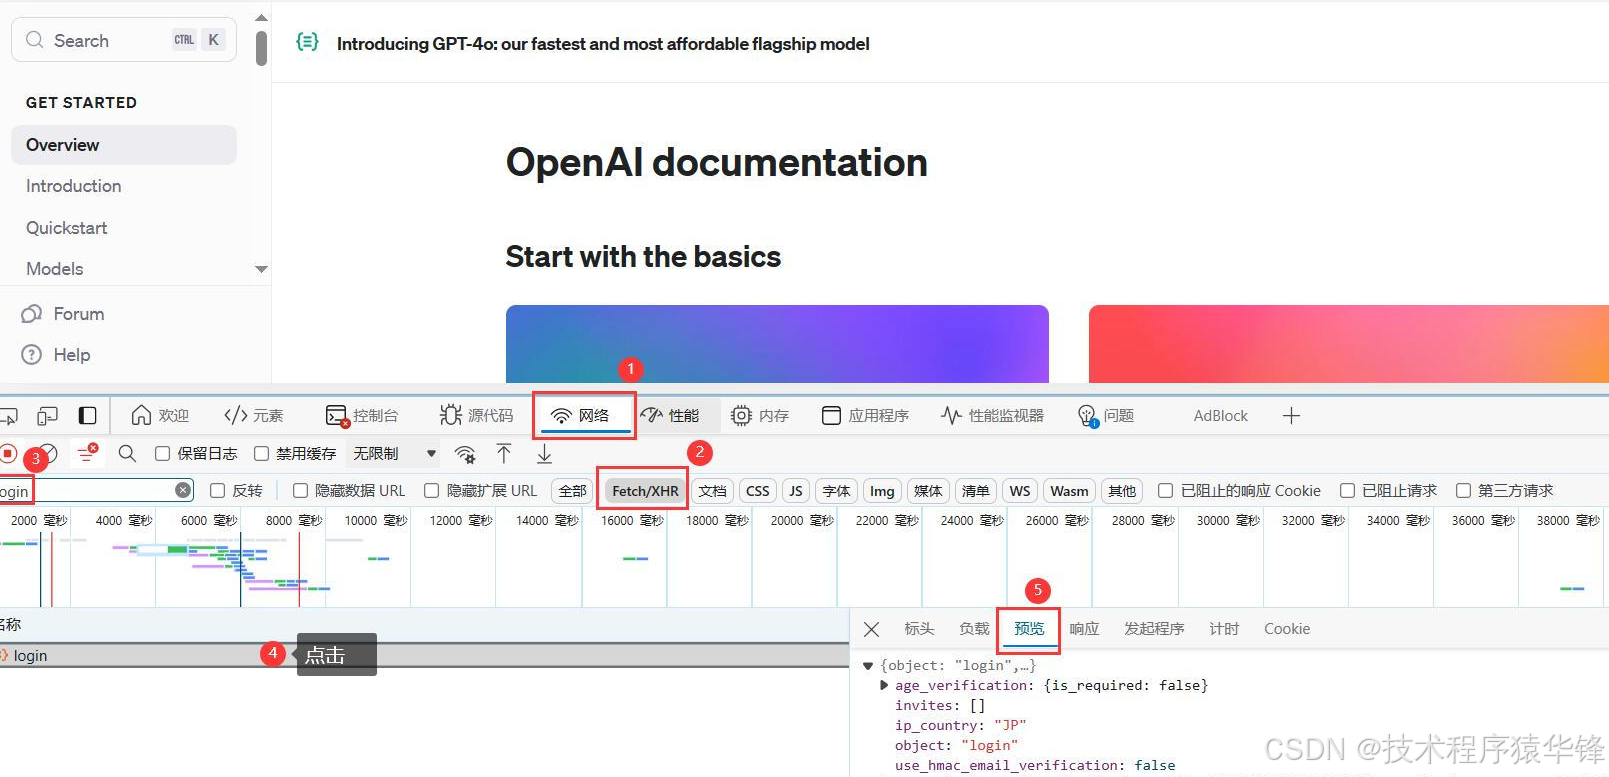This screenshot has height=777, width=1609.
Task: Check the 禁用缓存 checkbox
Action: click(x=262, y=454)
